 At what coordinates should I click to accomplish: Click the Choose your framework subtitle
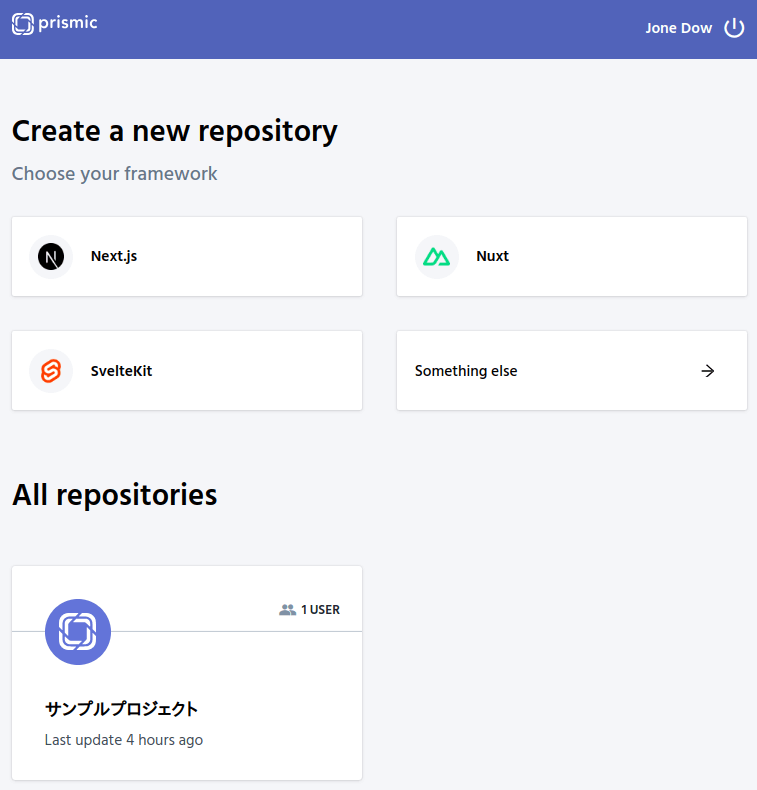tap(115, 174)
